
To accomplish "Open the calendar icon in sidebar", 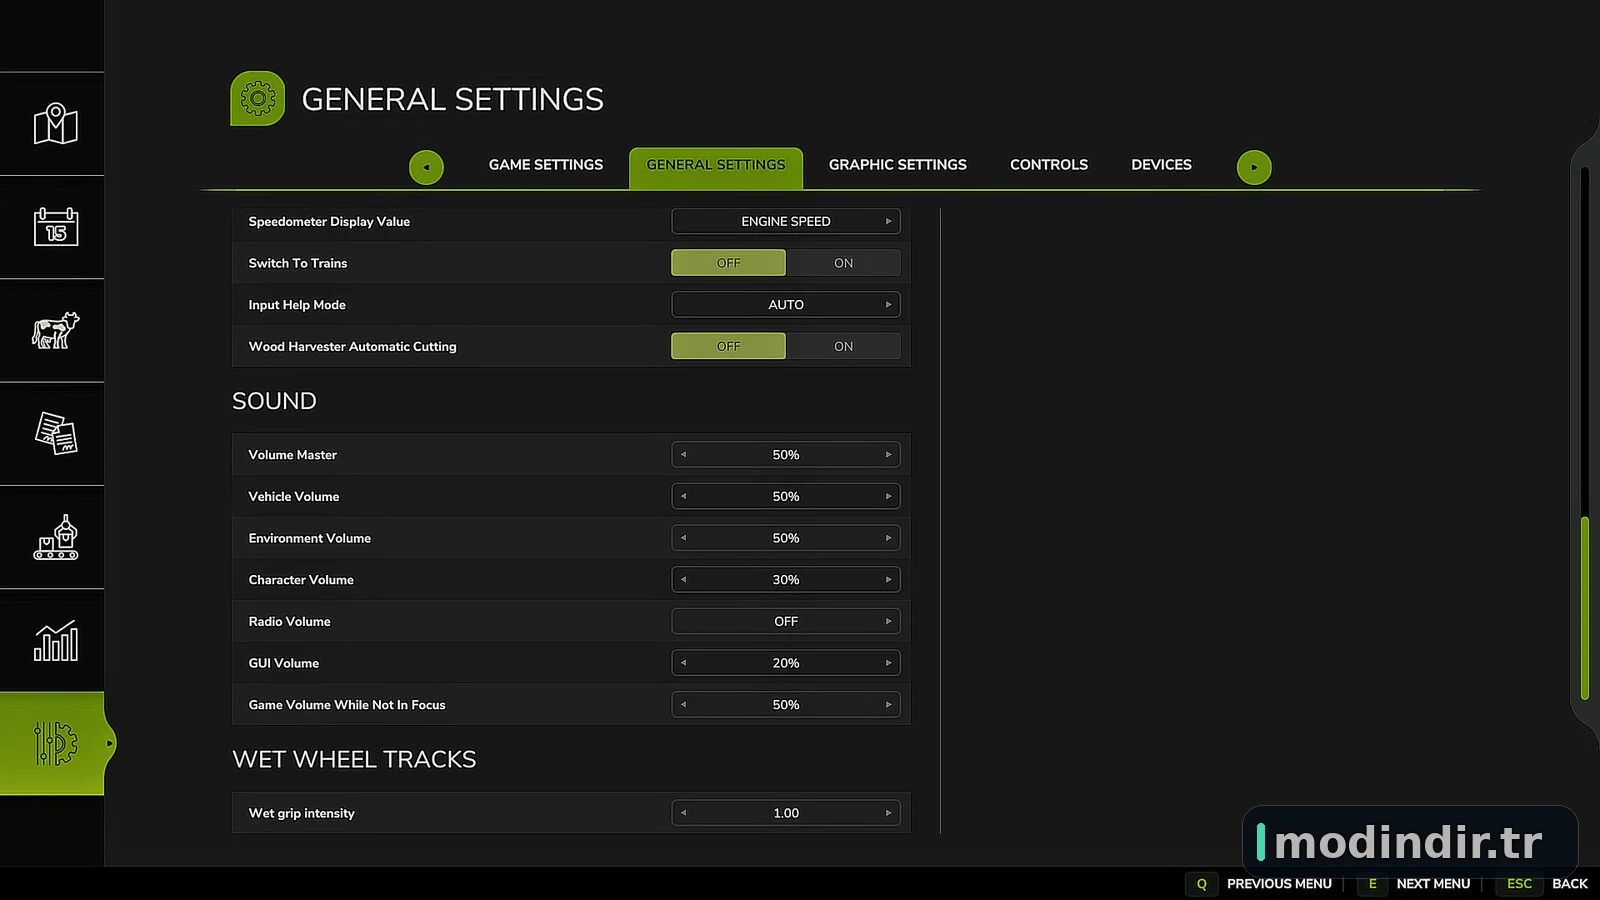I will click(x=55, y=227).
